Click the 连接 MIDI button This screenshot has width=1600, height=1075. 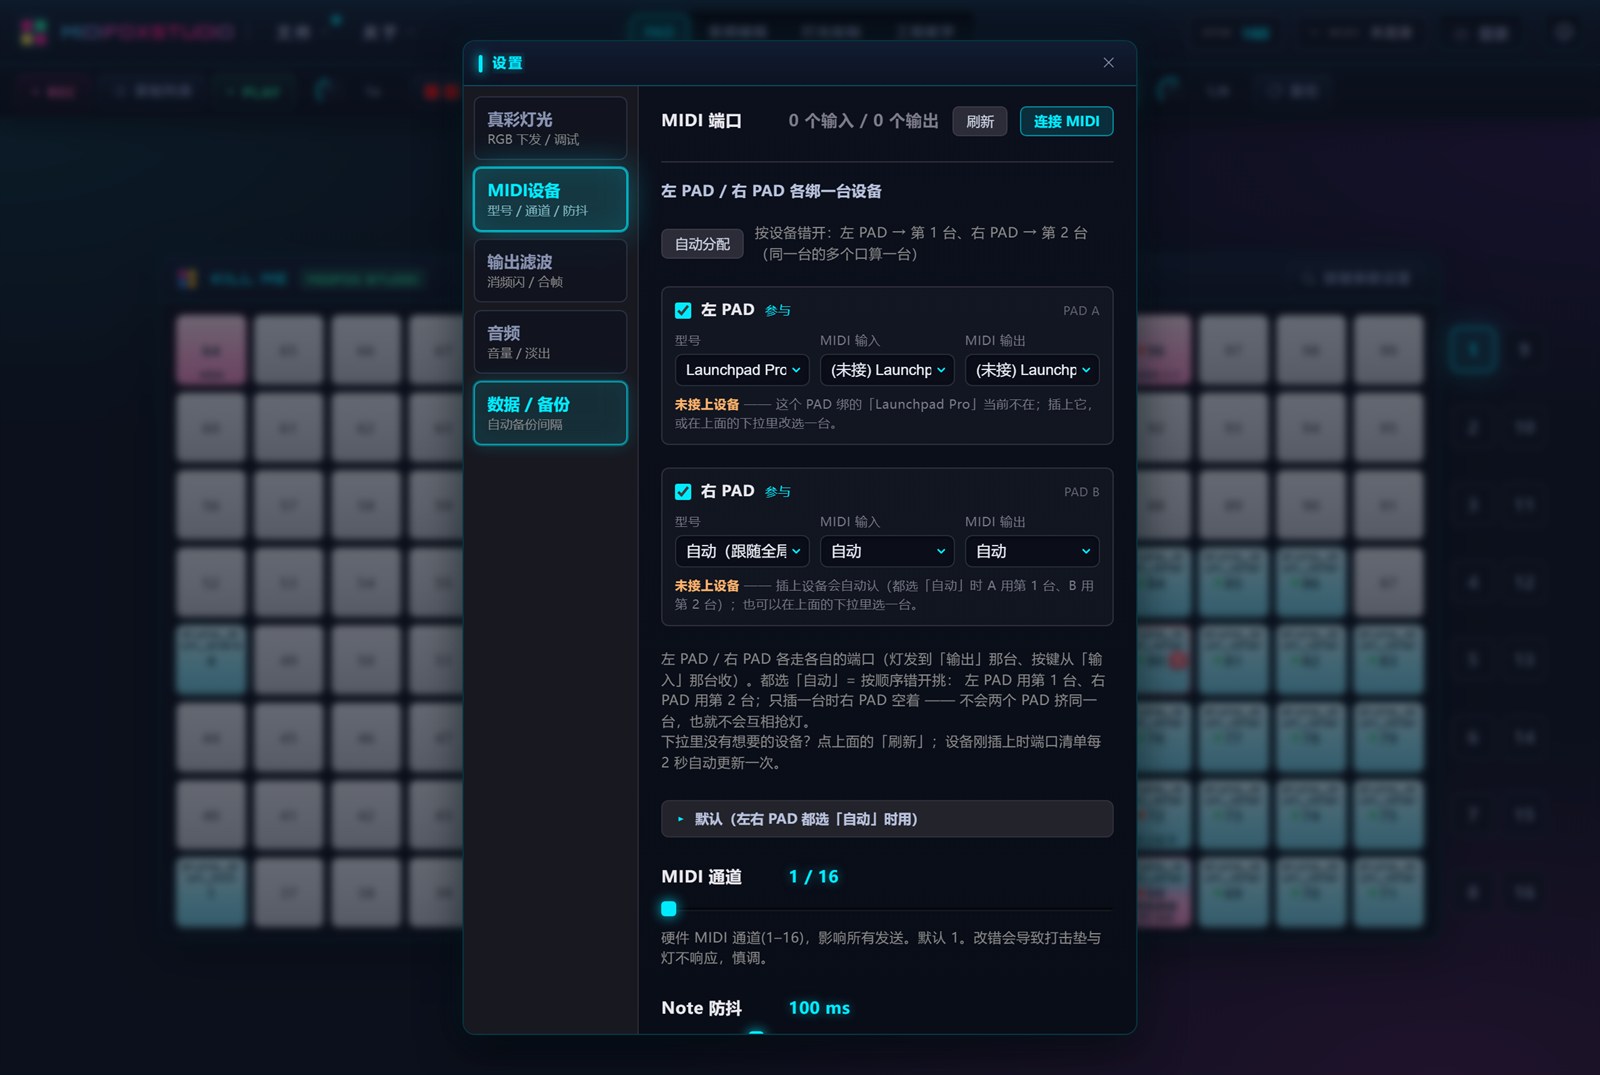tap(1066, 121)
